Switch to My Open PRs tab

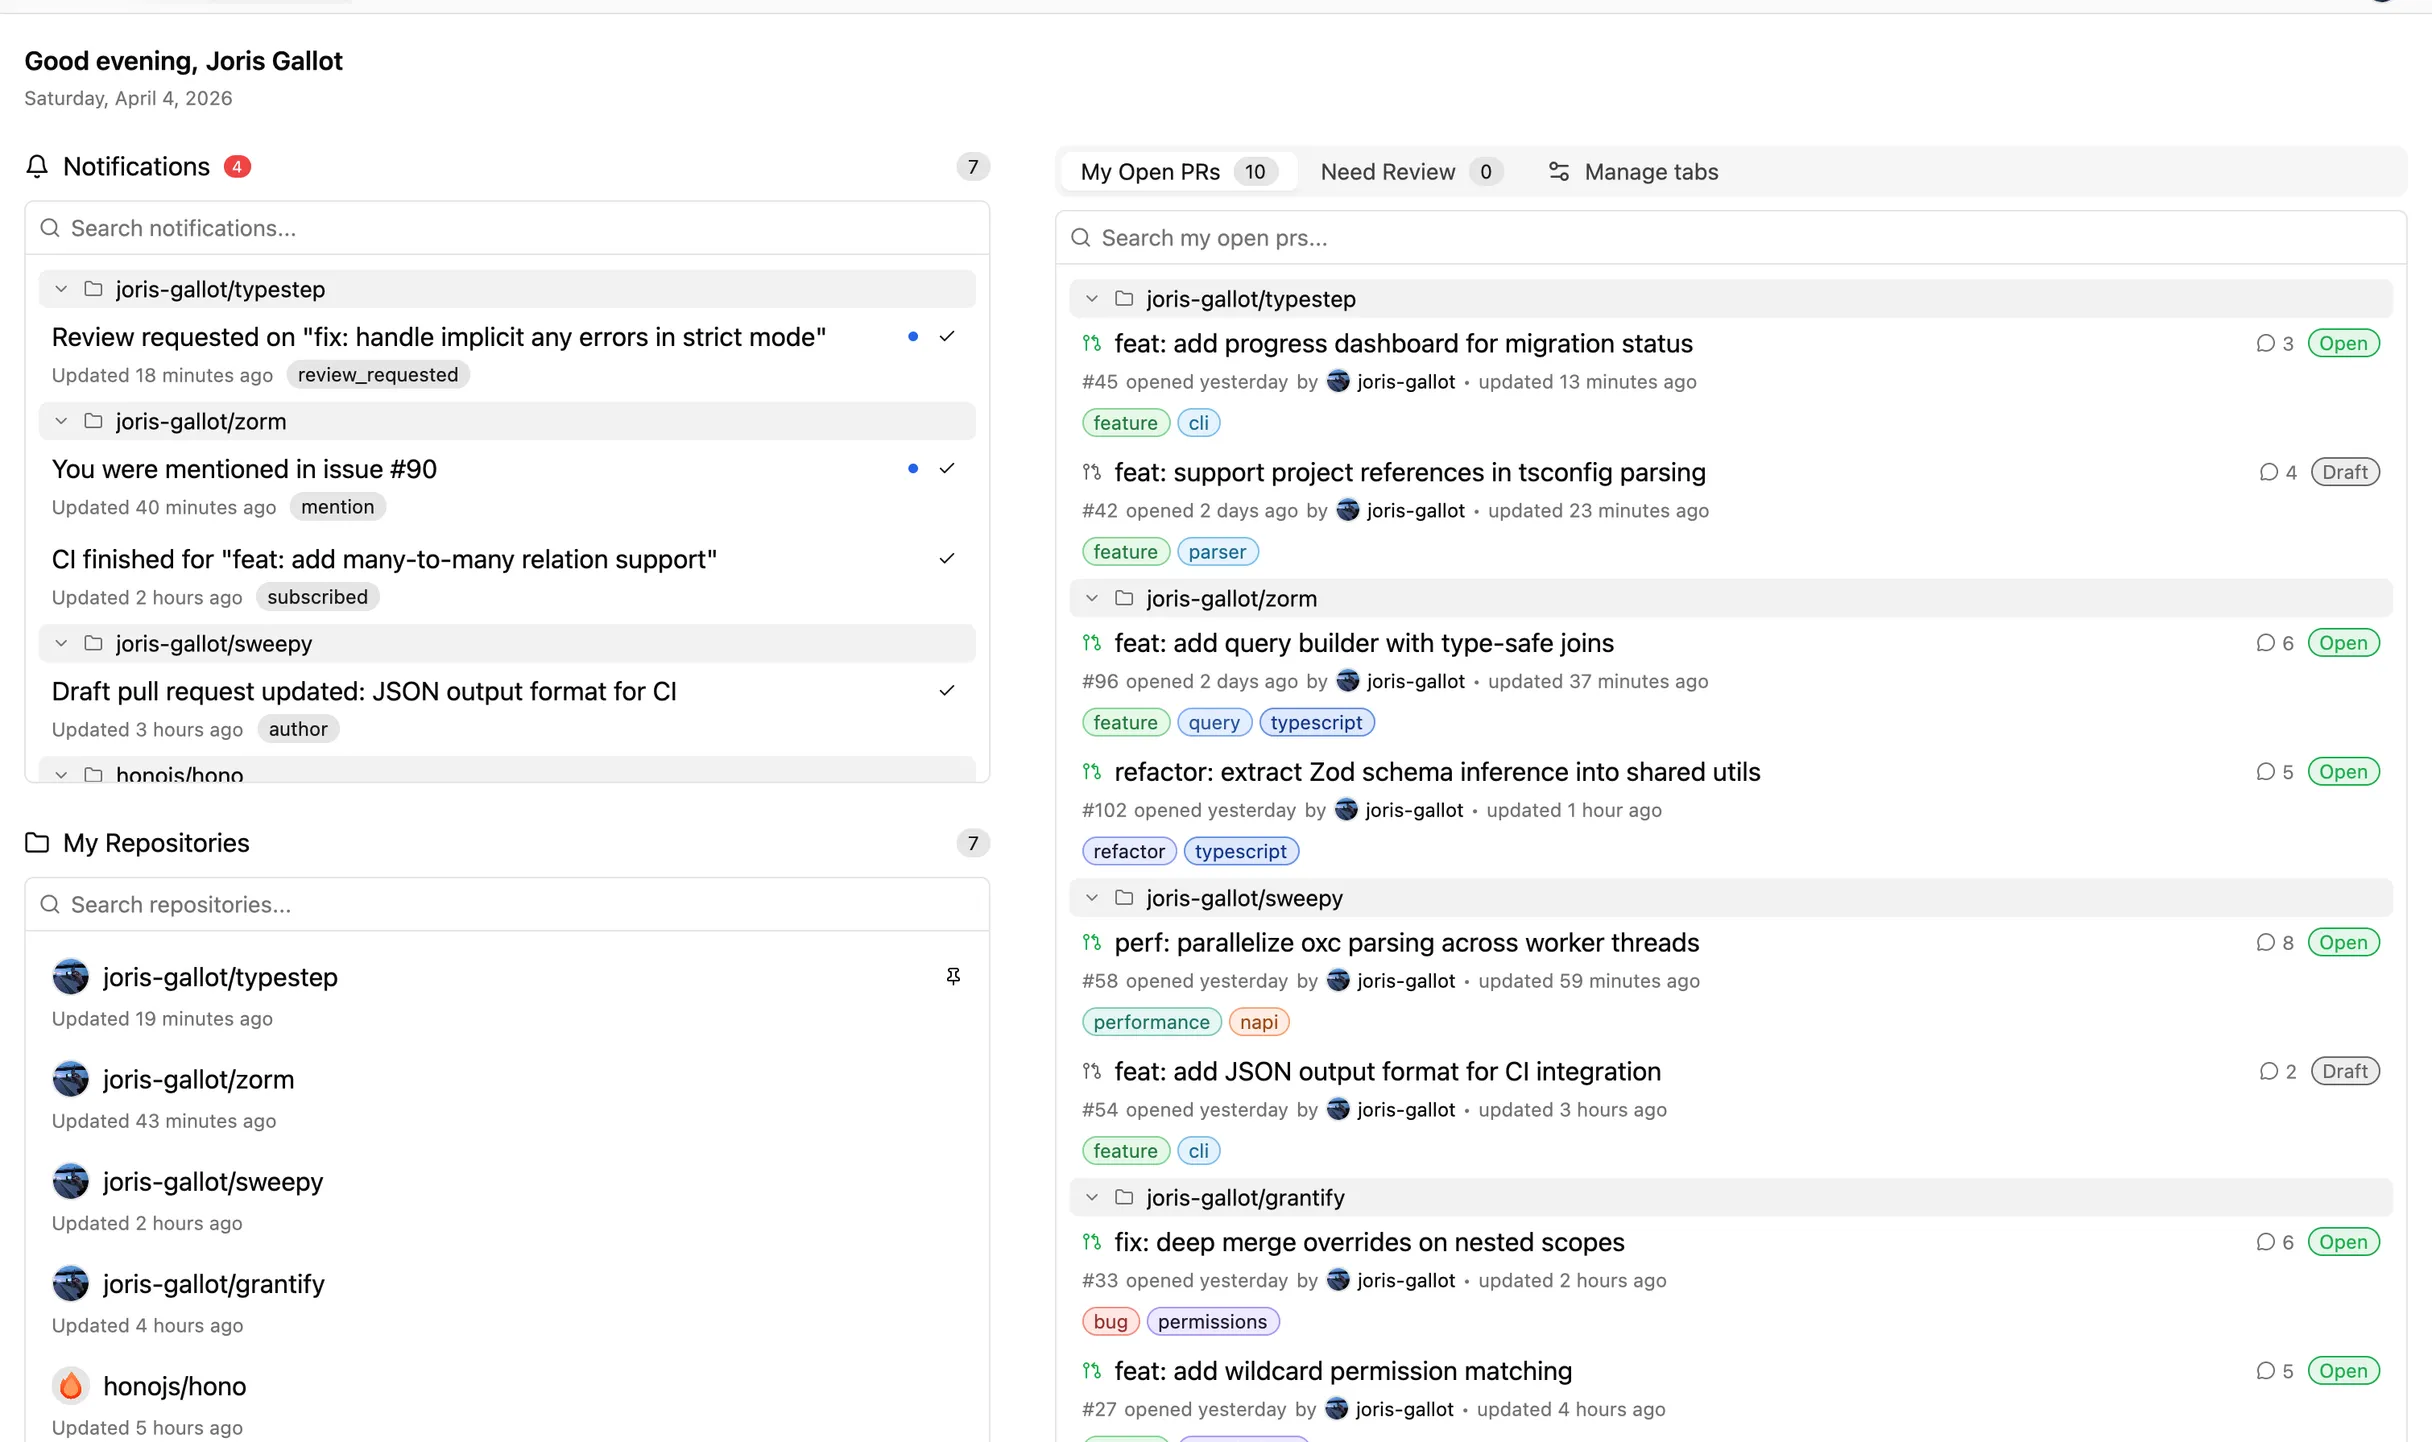(1177, 172)
